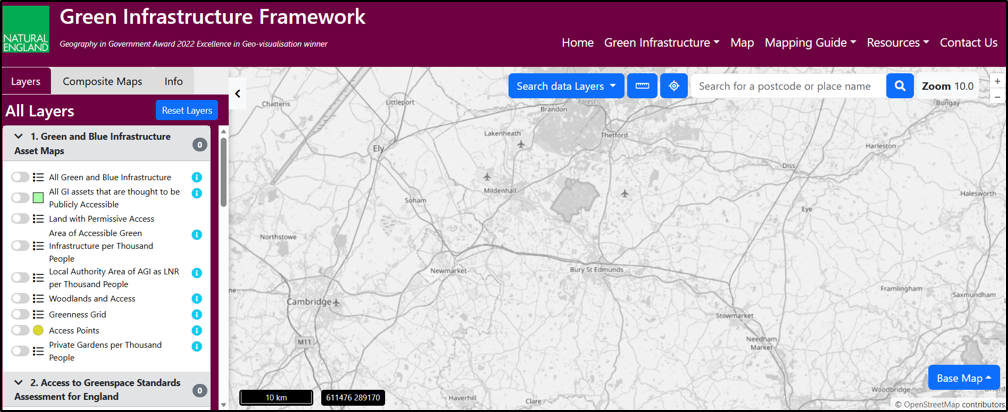Open info for Area of Accessible Green Infrastructure
1008x412 pixels.
197,235
